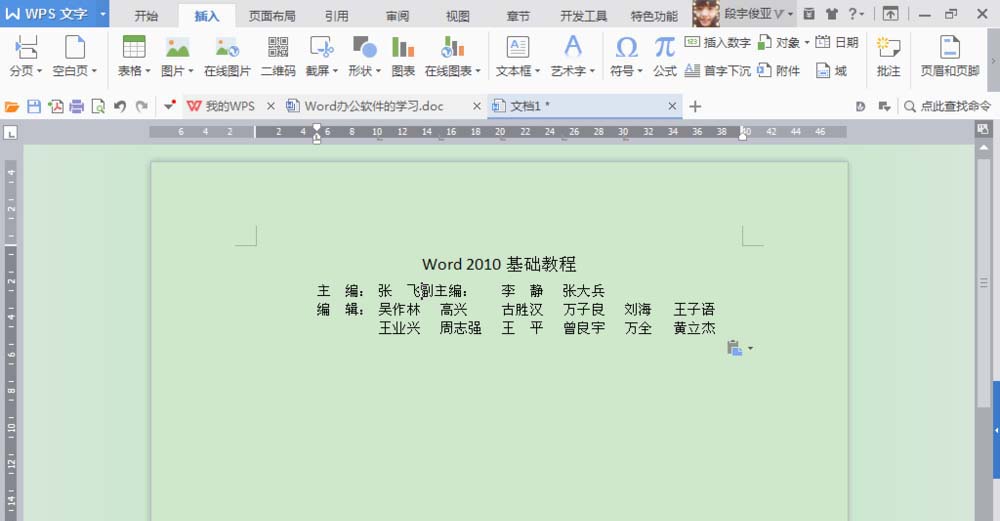The height and width of the screenshot is (521, 1000).
Task: Click the 图表 chart icon
Action: pos(403,56)
